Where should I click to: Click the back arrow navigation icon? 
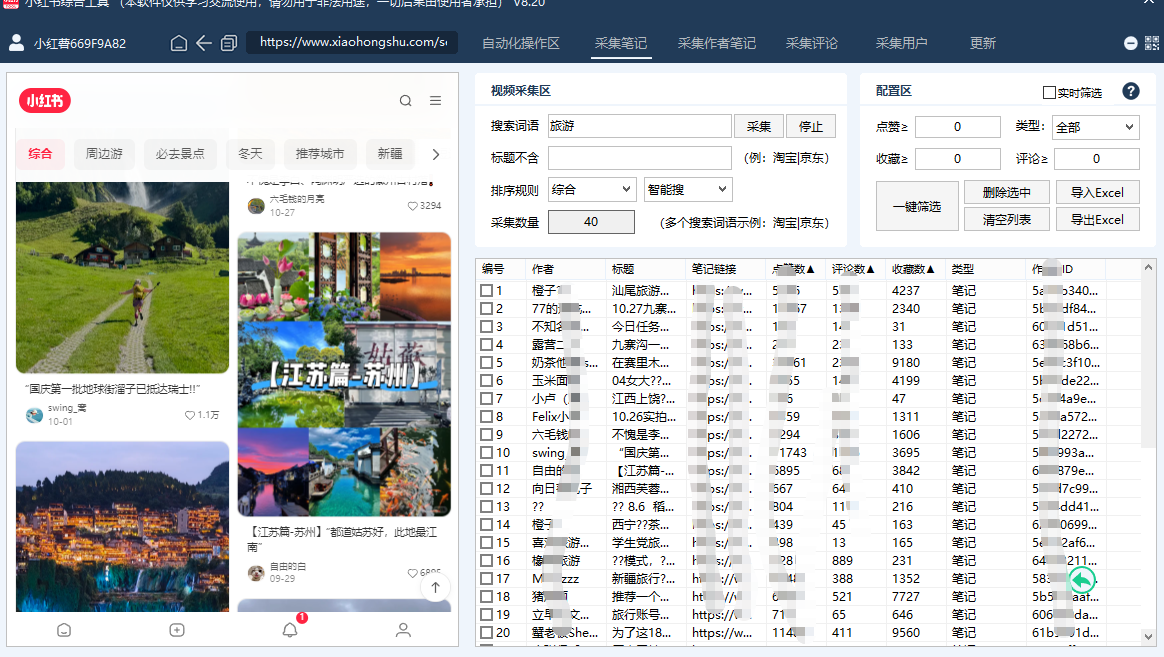202,43
